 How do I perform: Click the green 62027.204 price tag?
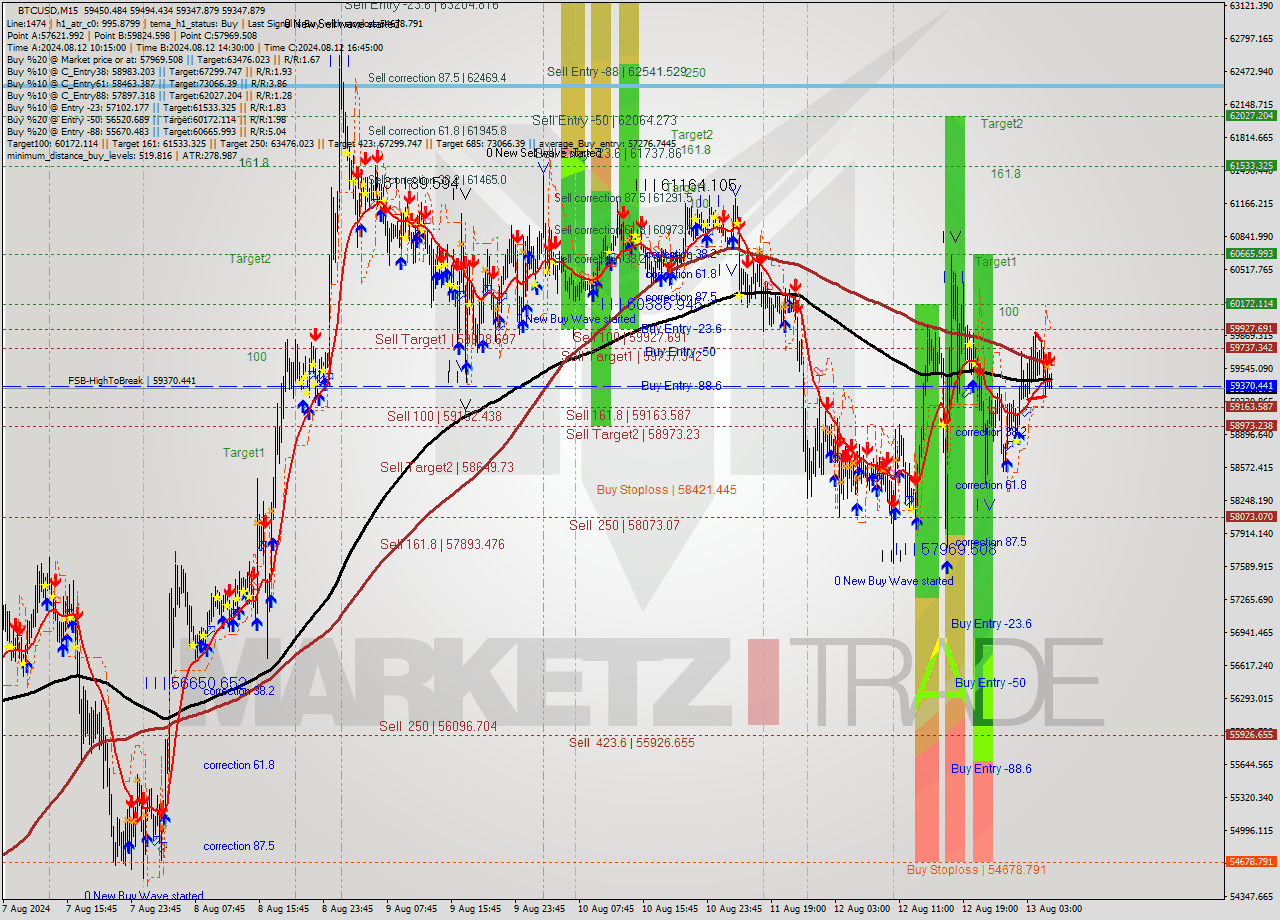tap(1251, 116)
